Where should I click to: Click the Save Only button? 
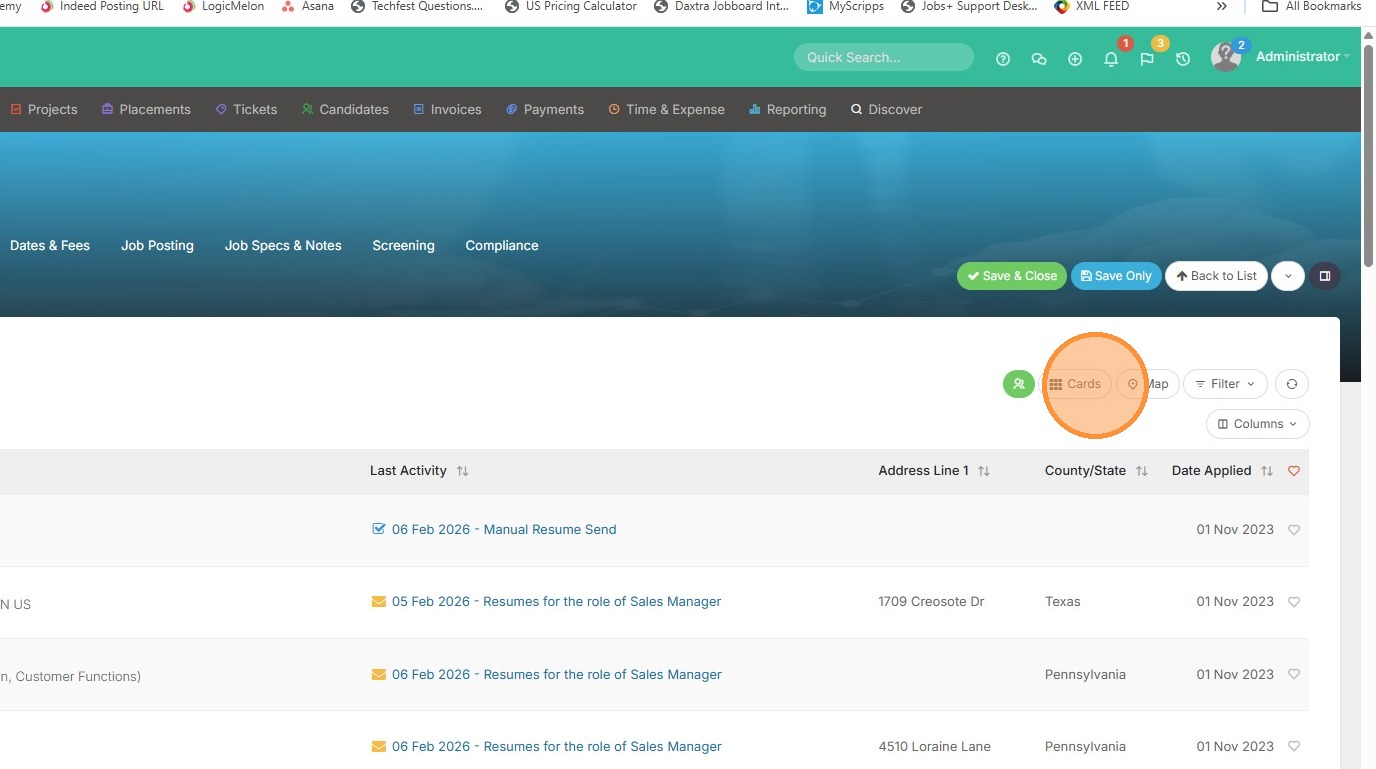click(1116, 276)
